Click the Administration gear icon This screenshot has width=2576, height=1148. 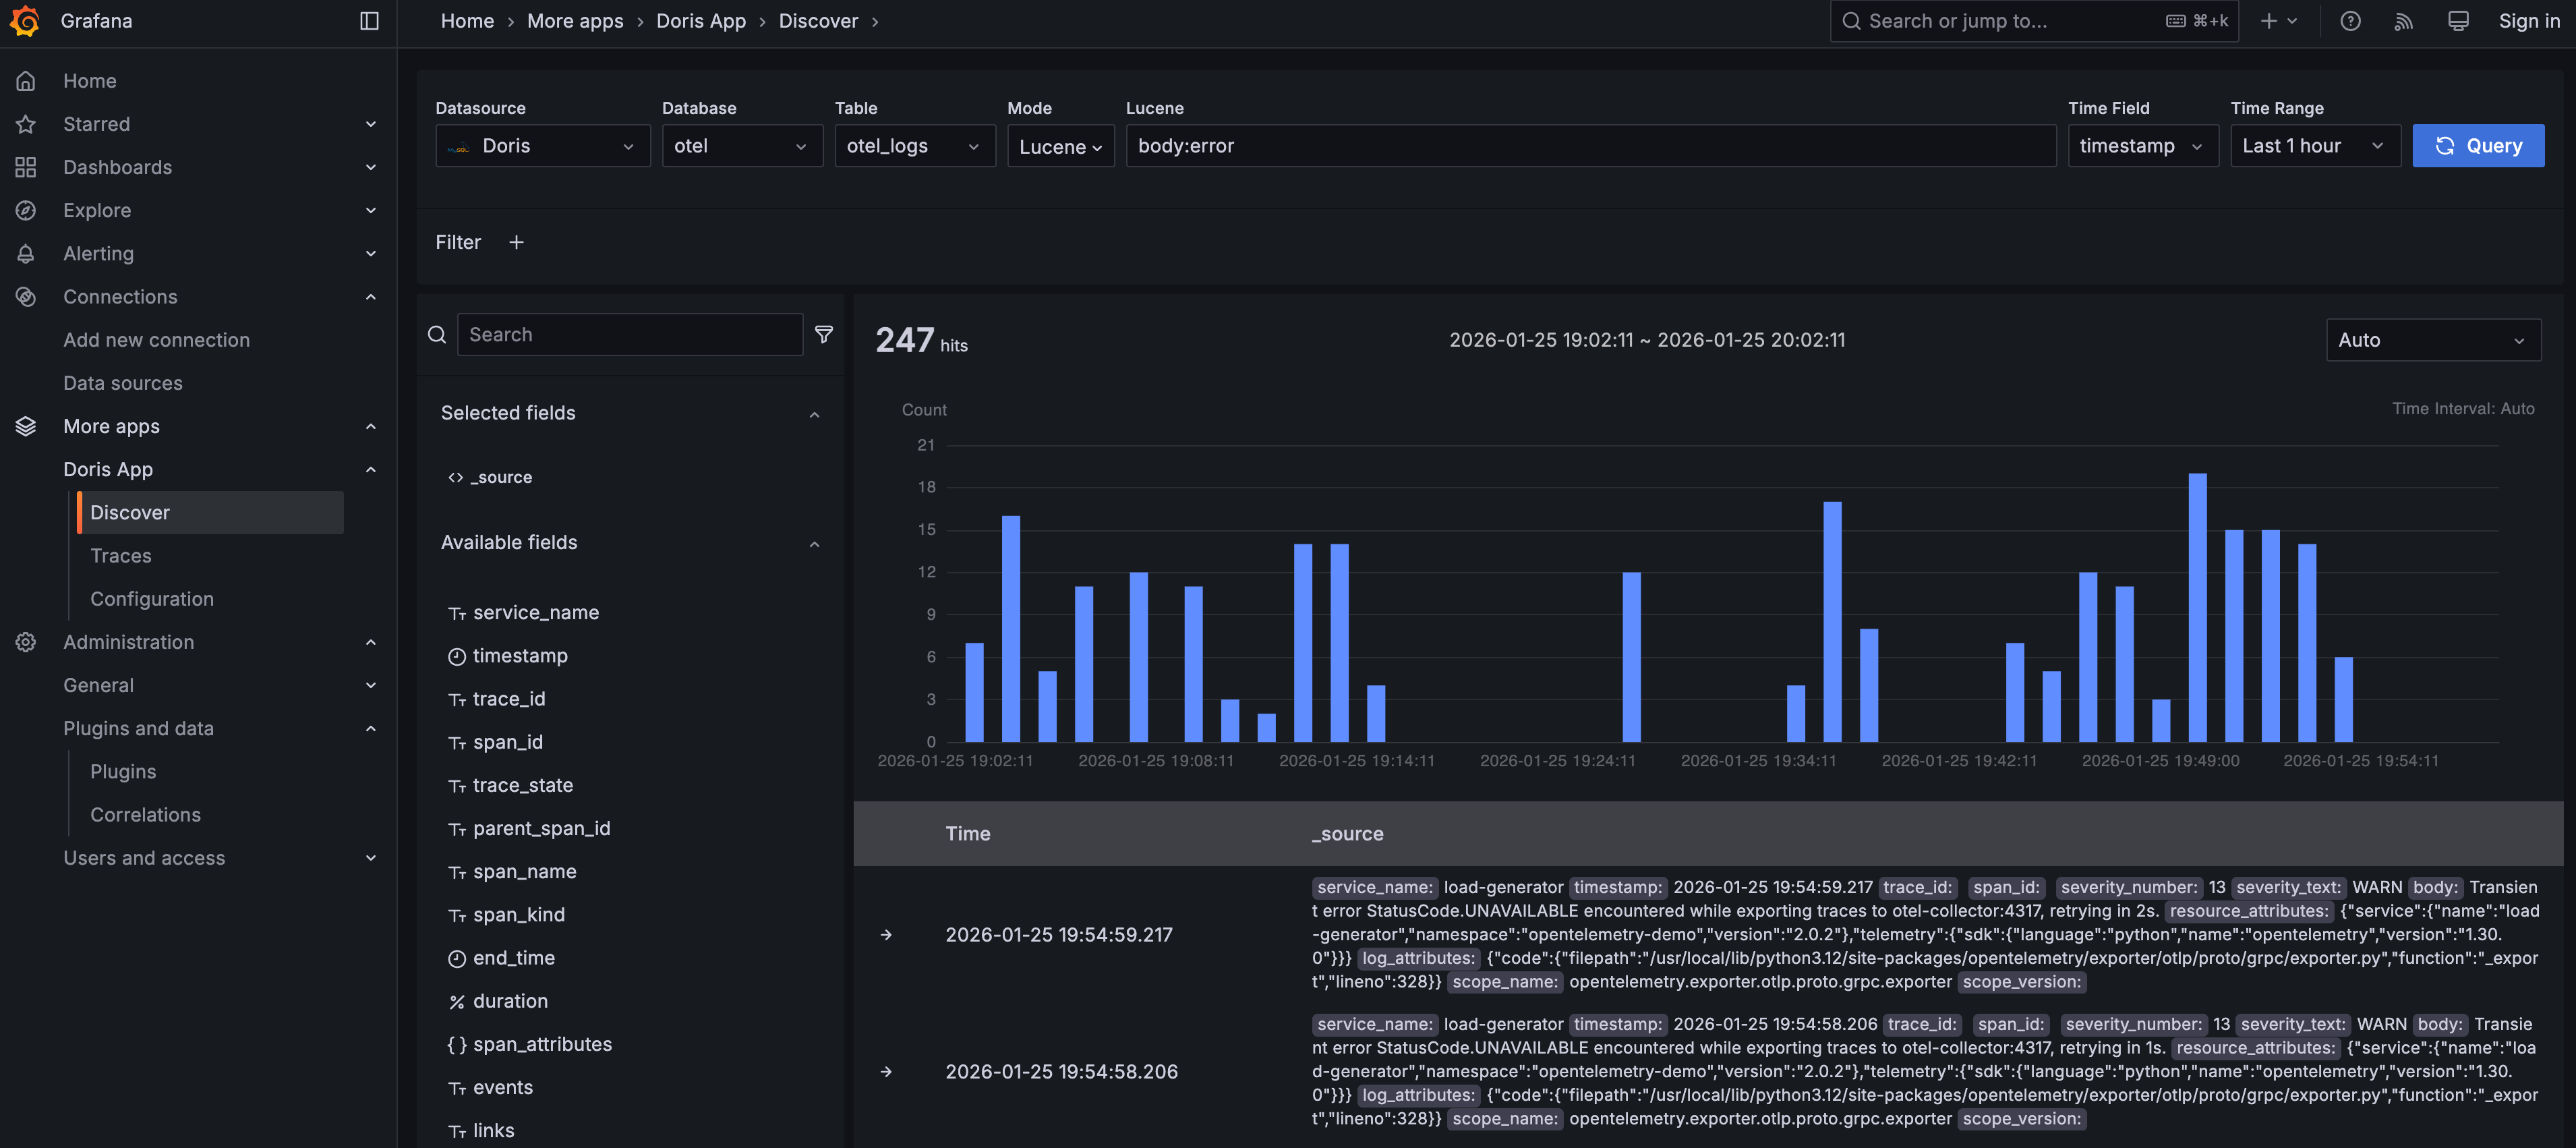[x=26, y=642]
